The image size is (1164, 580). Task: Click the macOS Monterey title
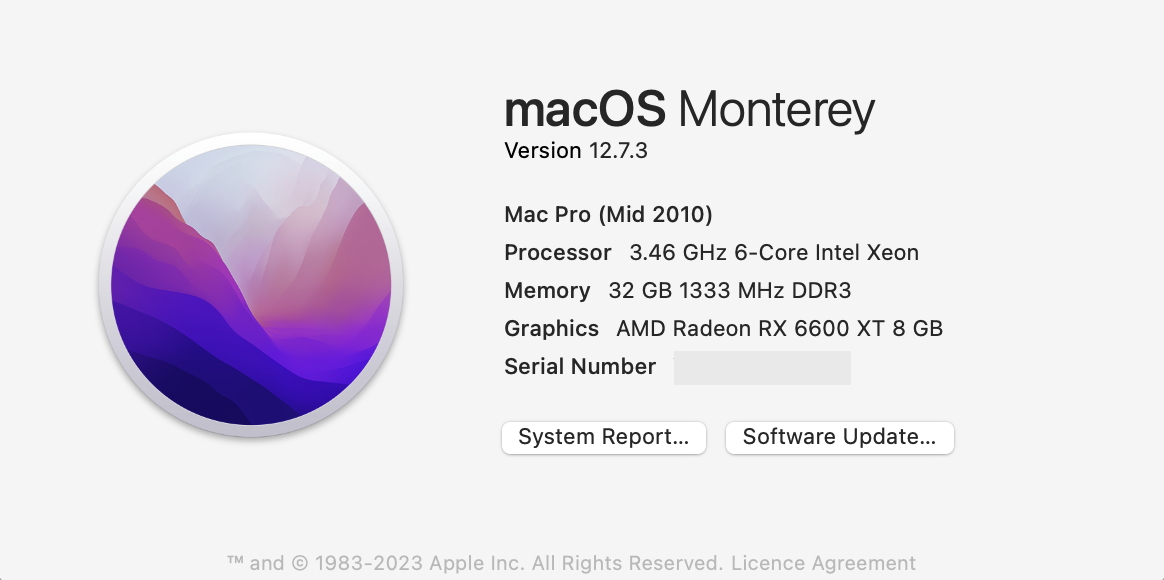[x=688, y=109]
